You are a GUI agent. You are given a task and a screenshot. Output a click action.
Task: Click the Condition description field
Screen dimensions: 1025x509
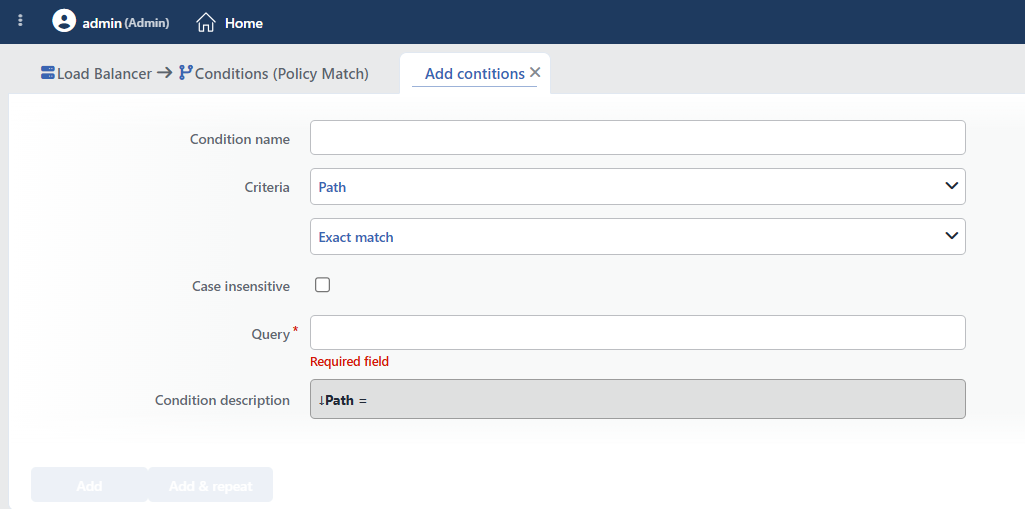coord(637,399)
